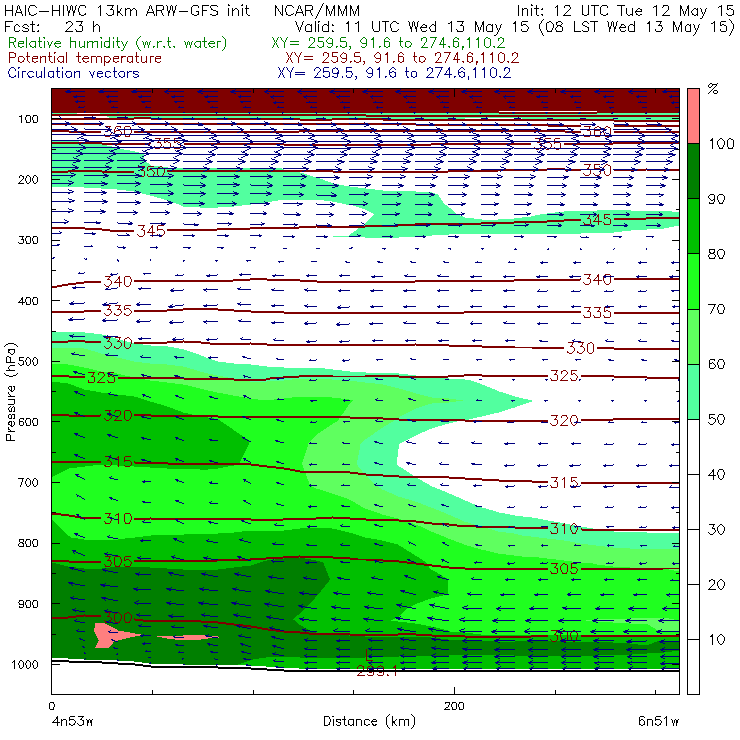Click the left-hand "310" isentrope label
This screenshot has width=740, height=740.
coord(118,519)
